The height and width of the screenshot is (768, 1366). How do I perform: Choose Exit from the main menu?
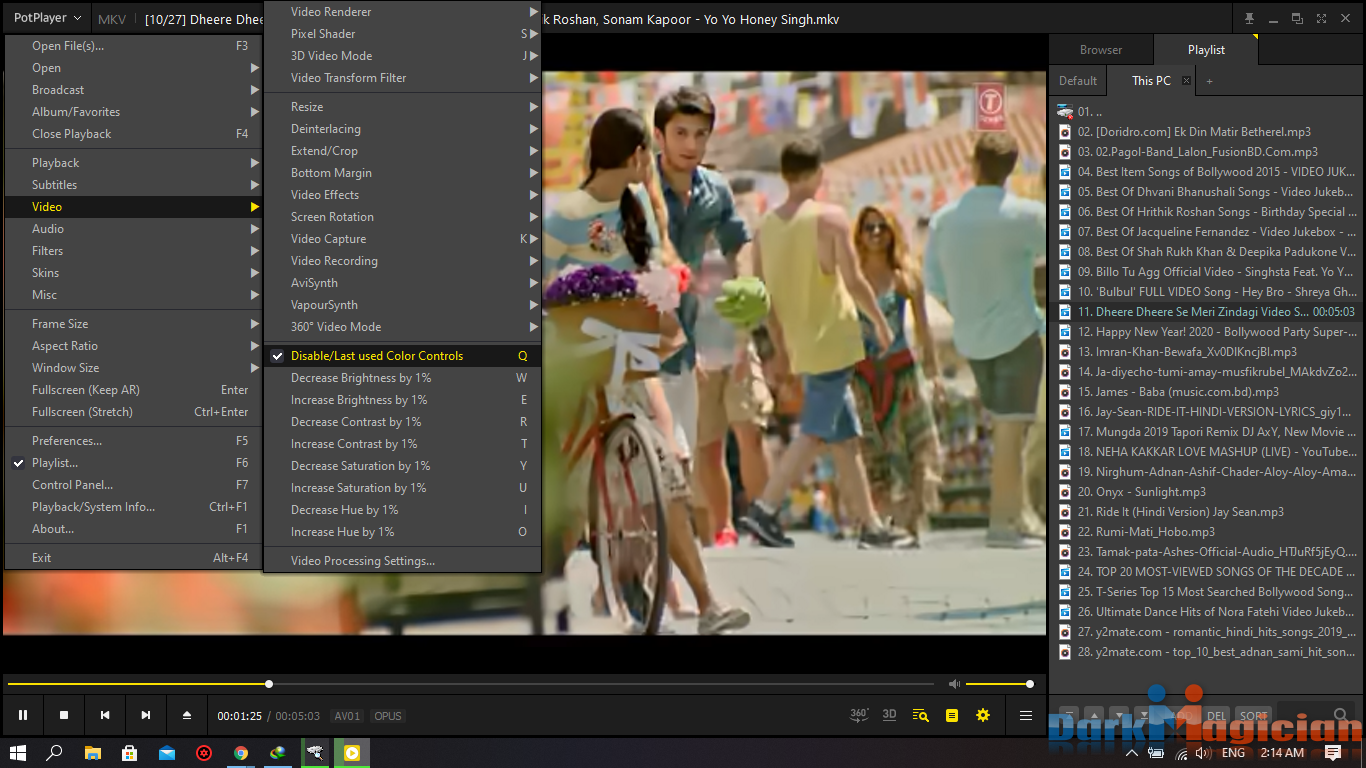133,558
